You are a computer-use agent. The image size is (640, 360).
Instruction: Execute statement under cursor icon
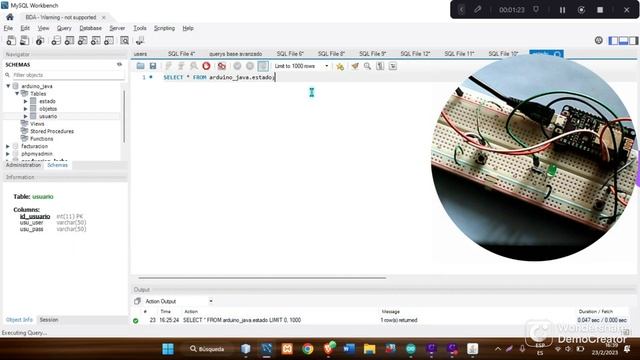181,66
